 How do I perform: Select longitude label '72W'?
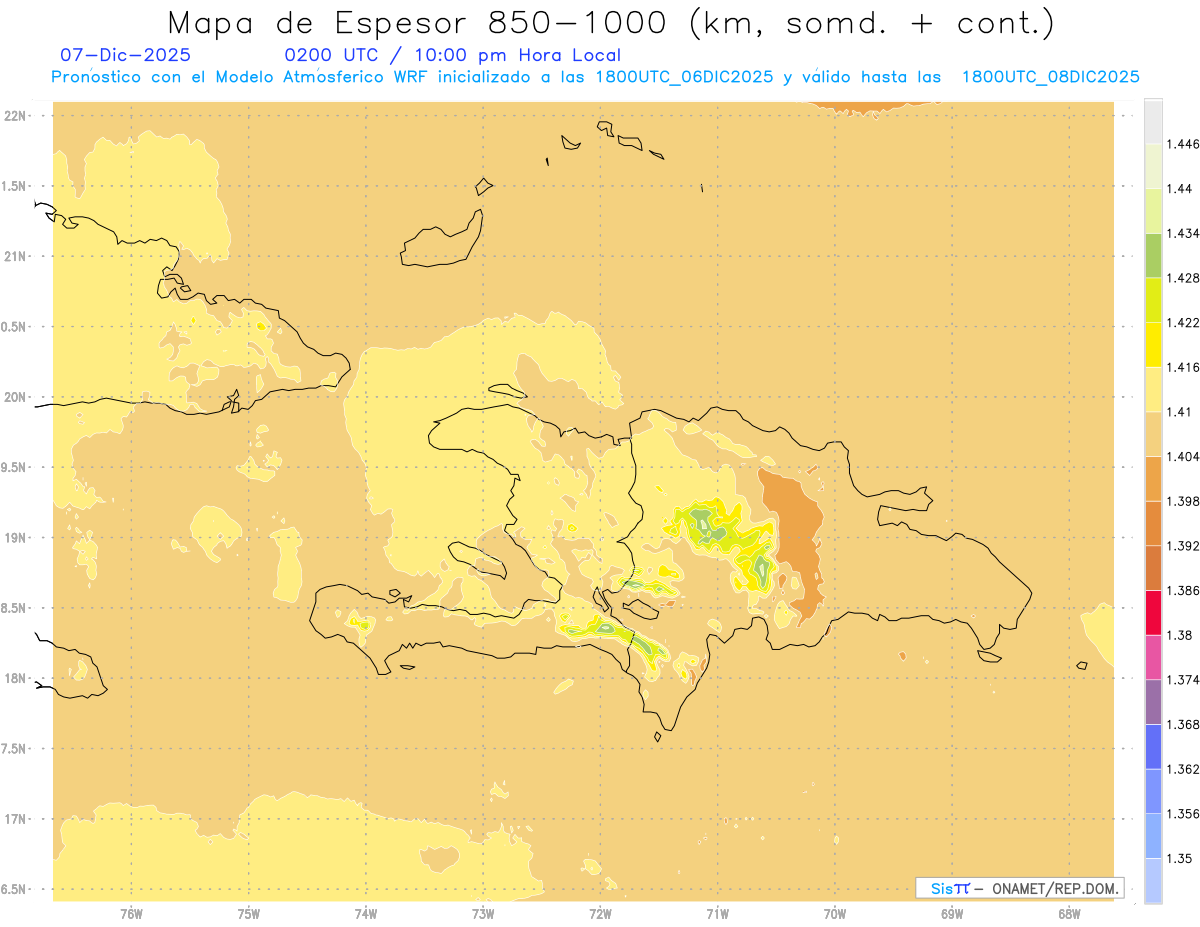pyautogui.click(x=600, y=914)
